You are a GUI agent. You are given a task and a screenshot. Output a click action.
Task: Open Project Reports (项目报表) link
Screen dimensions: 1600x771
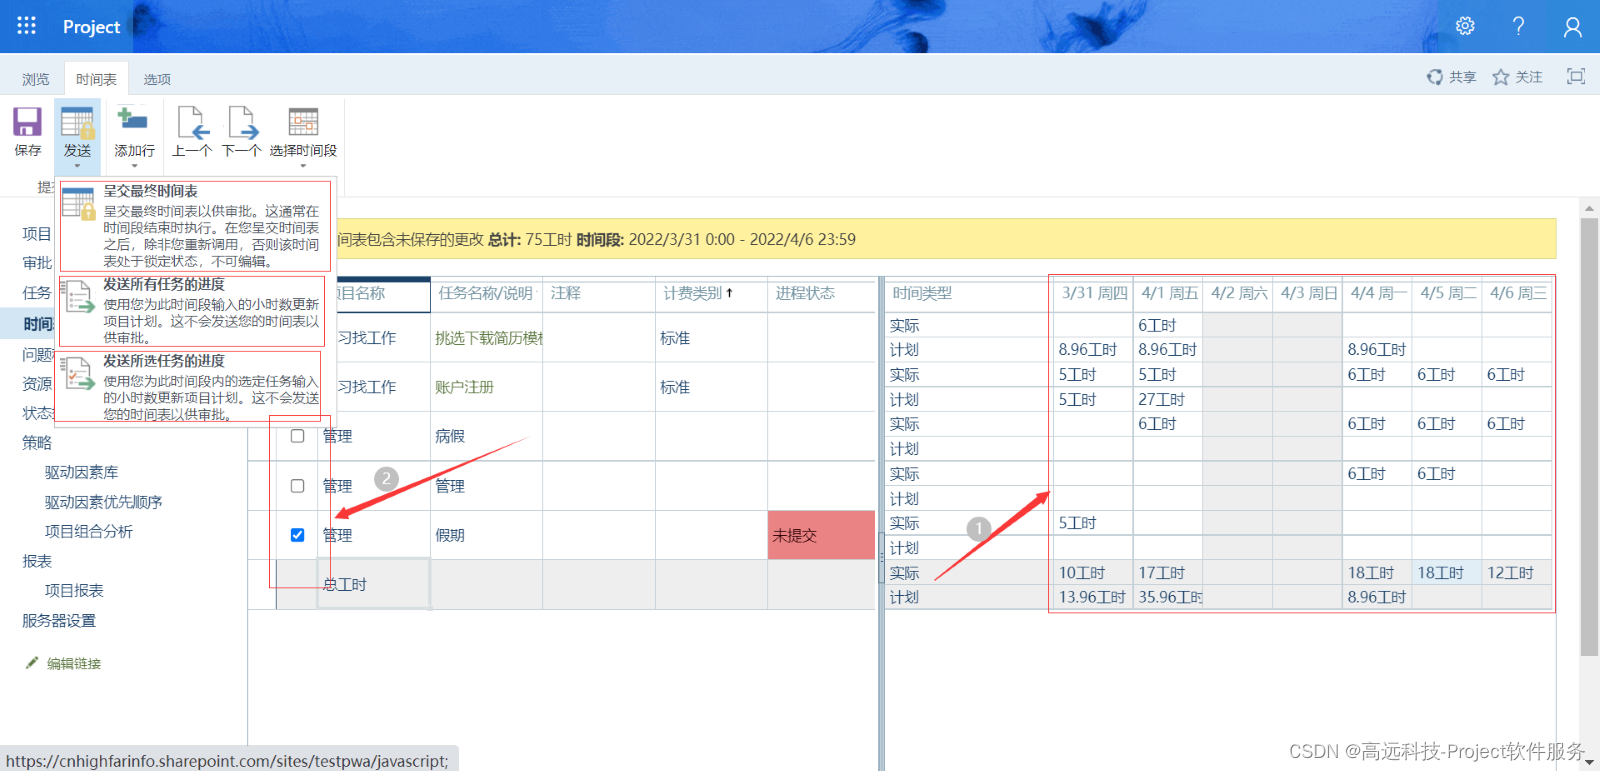coord(74,590)
